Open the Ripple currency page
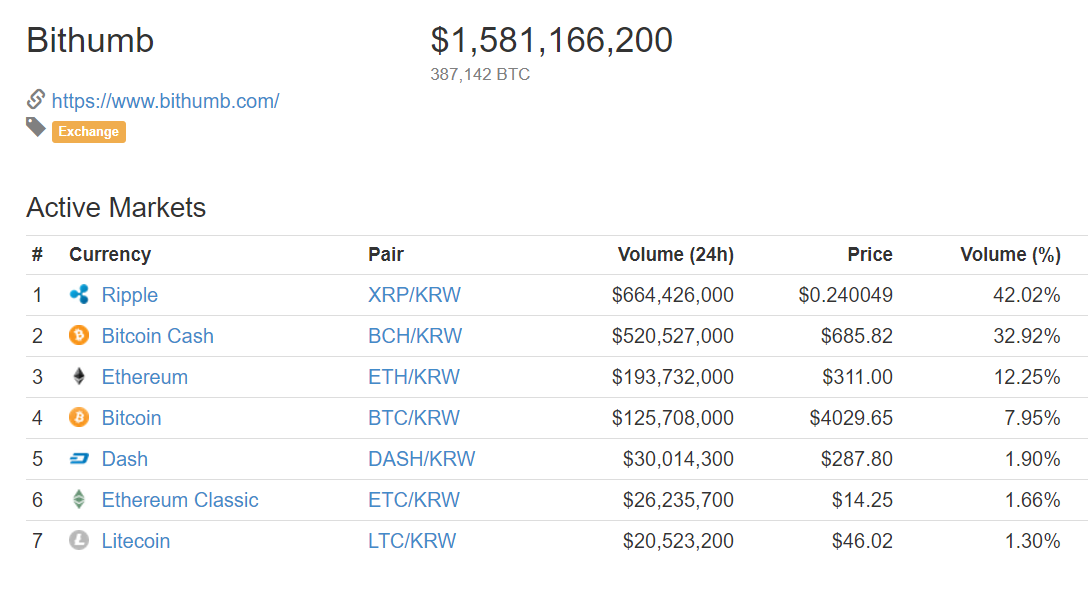The image size is (1088, 589). (x=130, y=295)
